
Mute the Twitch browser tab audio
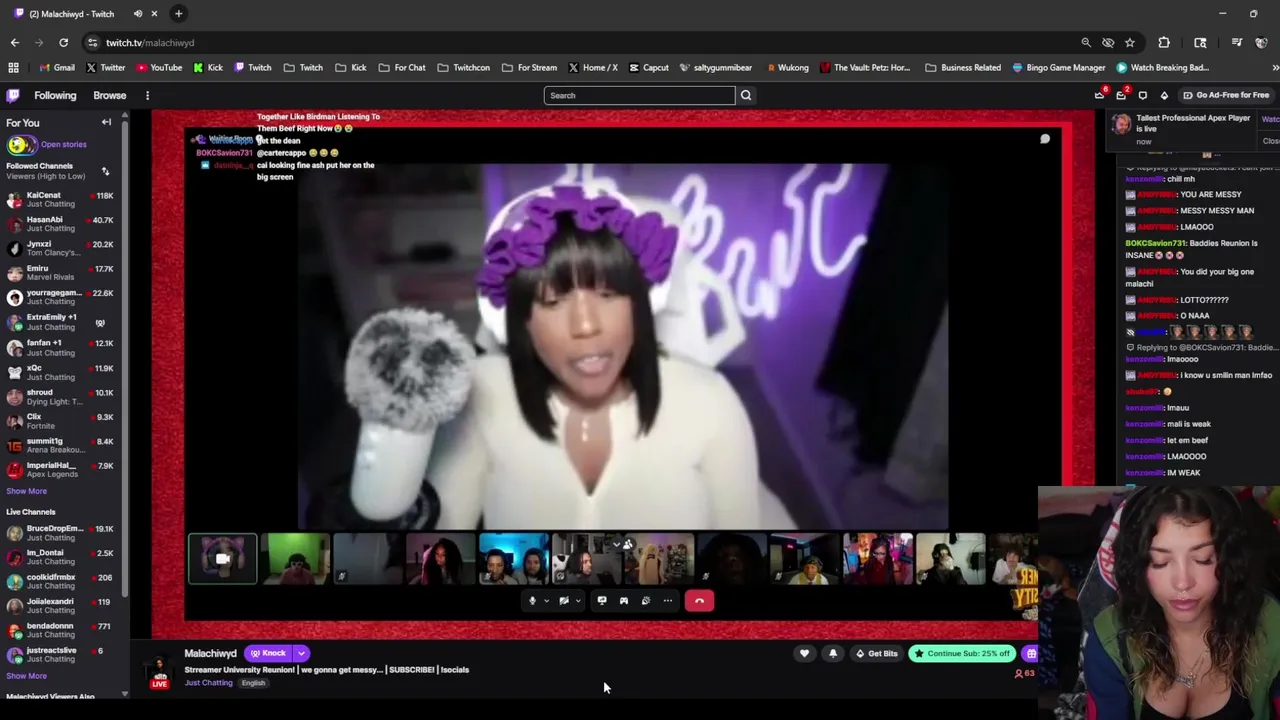pos(138,14)
